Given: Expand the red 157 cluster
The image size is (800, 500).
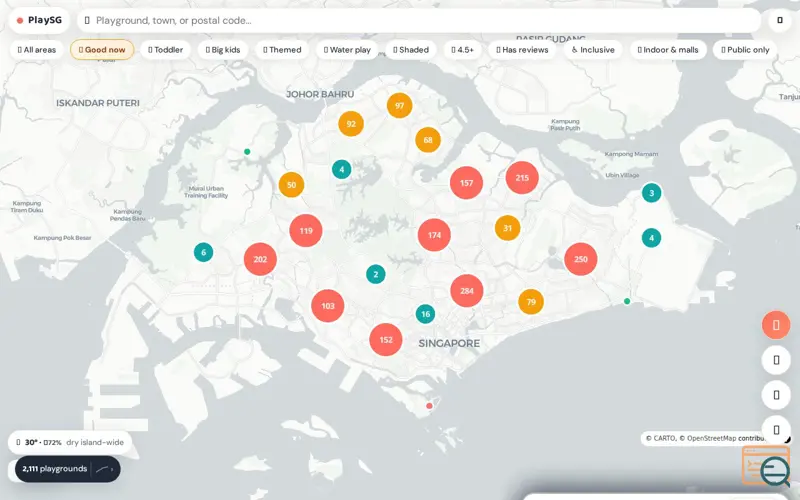Looking at the screenshot, I should pos(466,183).
